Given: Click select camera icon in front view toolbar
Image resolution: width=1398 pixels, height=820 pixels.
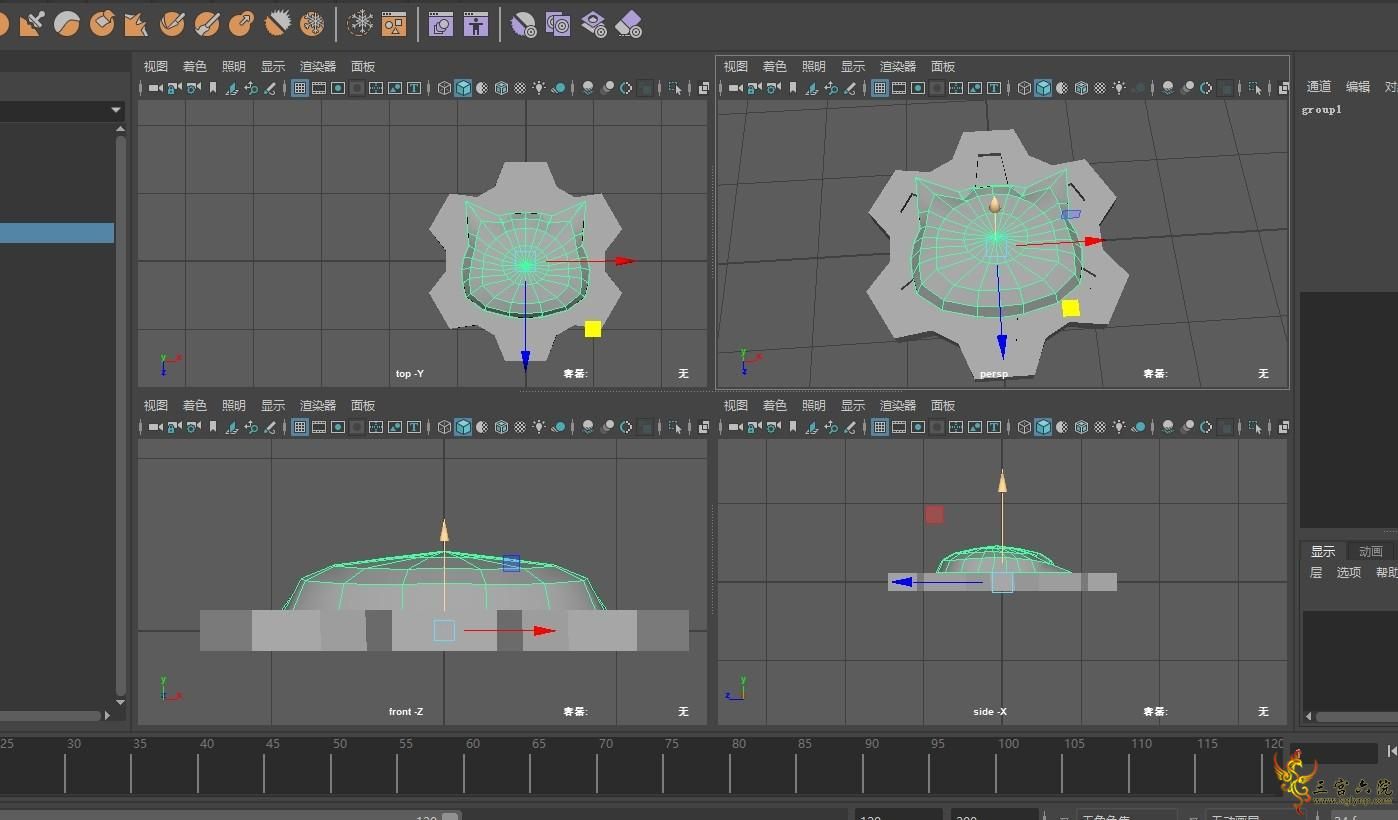Looking at the screenshot, I should [x=155, y=427].
